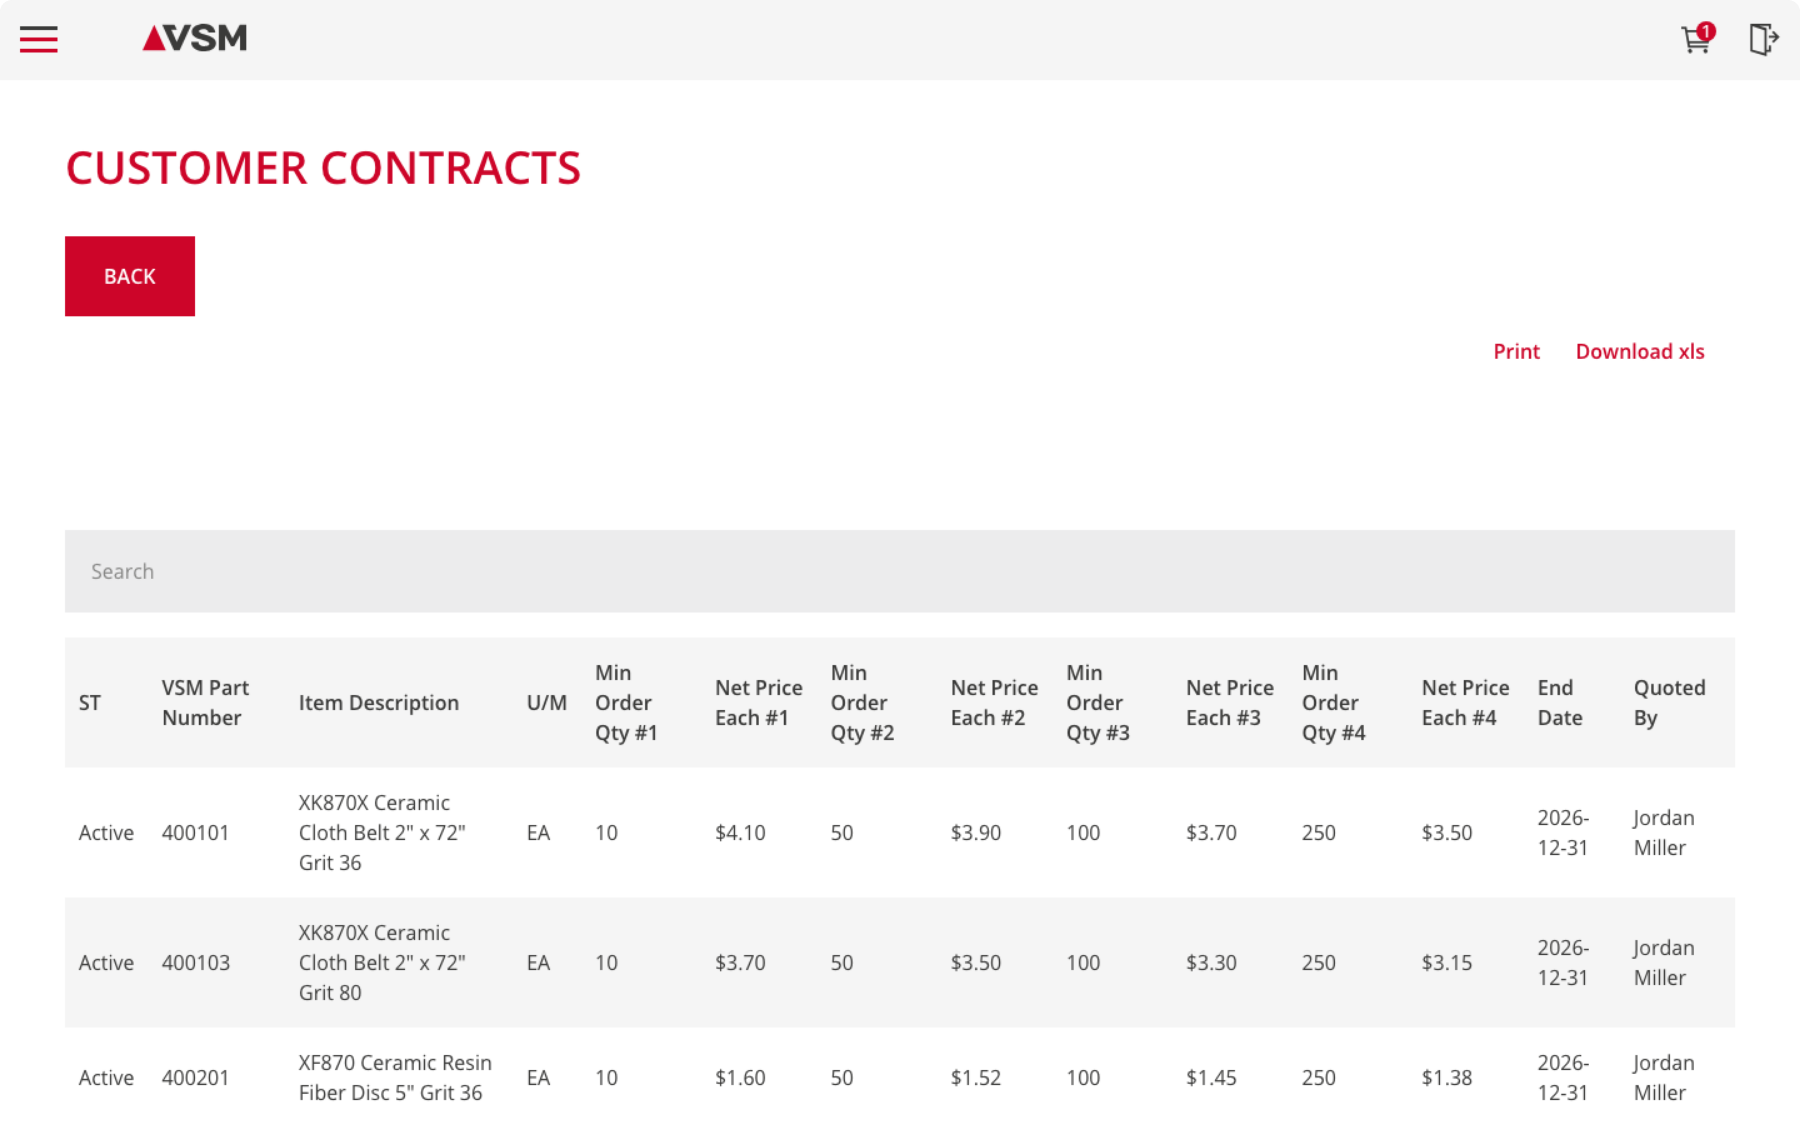Click the Min Order Qty #4 header
Image resolution: width=1800 pixels, height=1125 pixels.
[x=1333, y=703]
